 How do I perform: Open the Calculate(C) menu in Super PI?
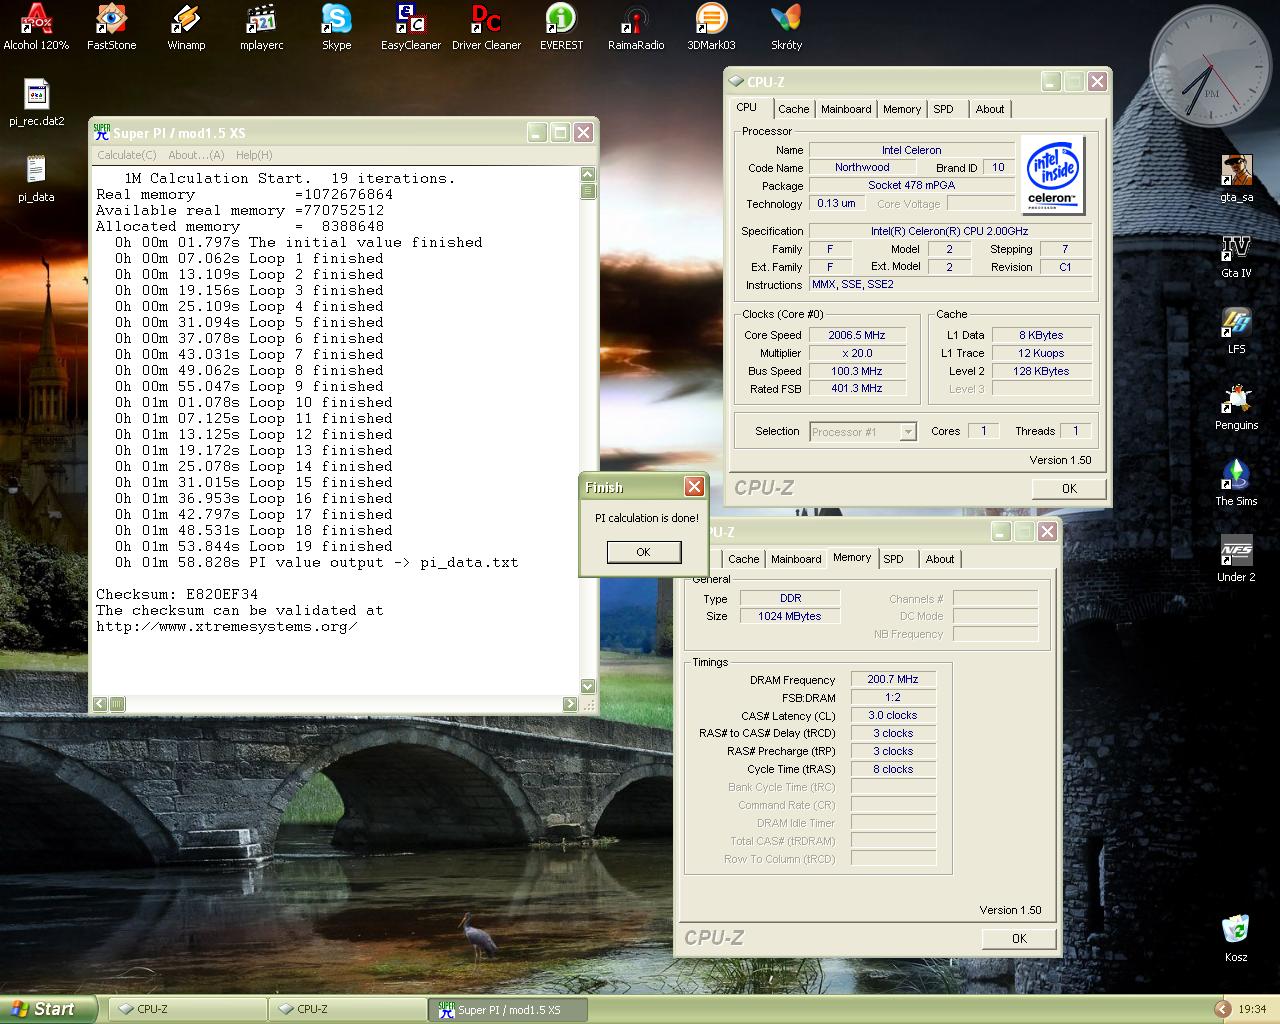[x=126, y=155]
